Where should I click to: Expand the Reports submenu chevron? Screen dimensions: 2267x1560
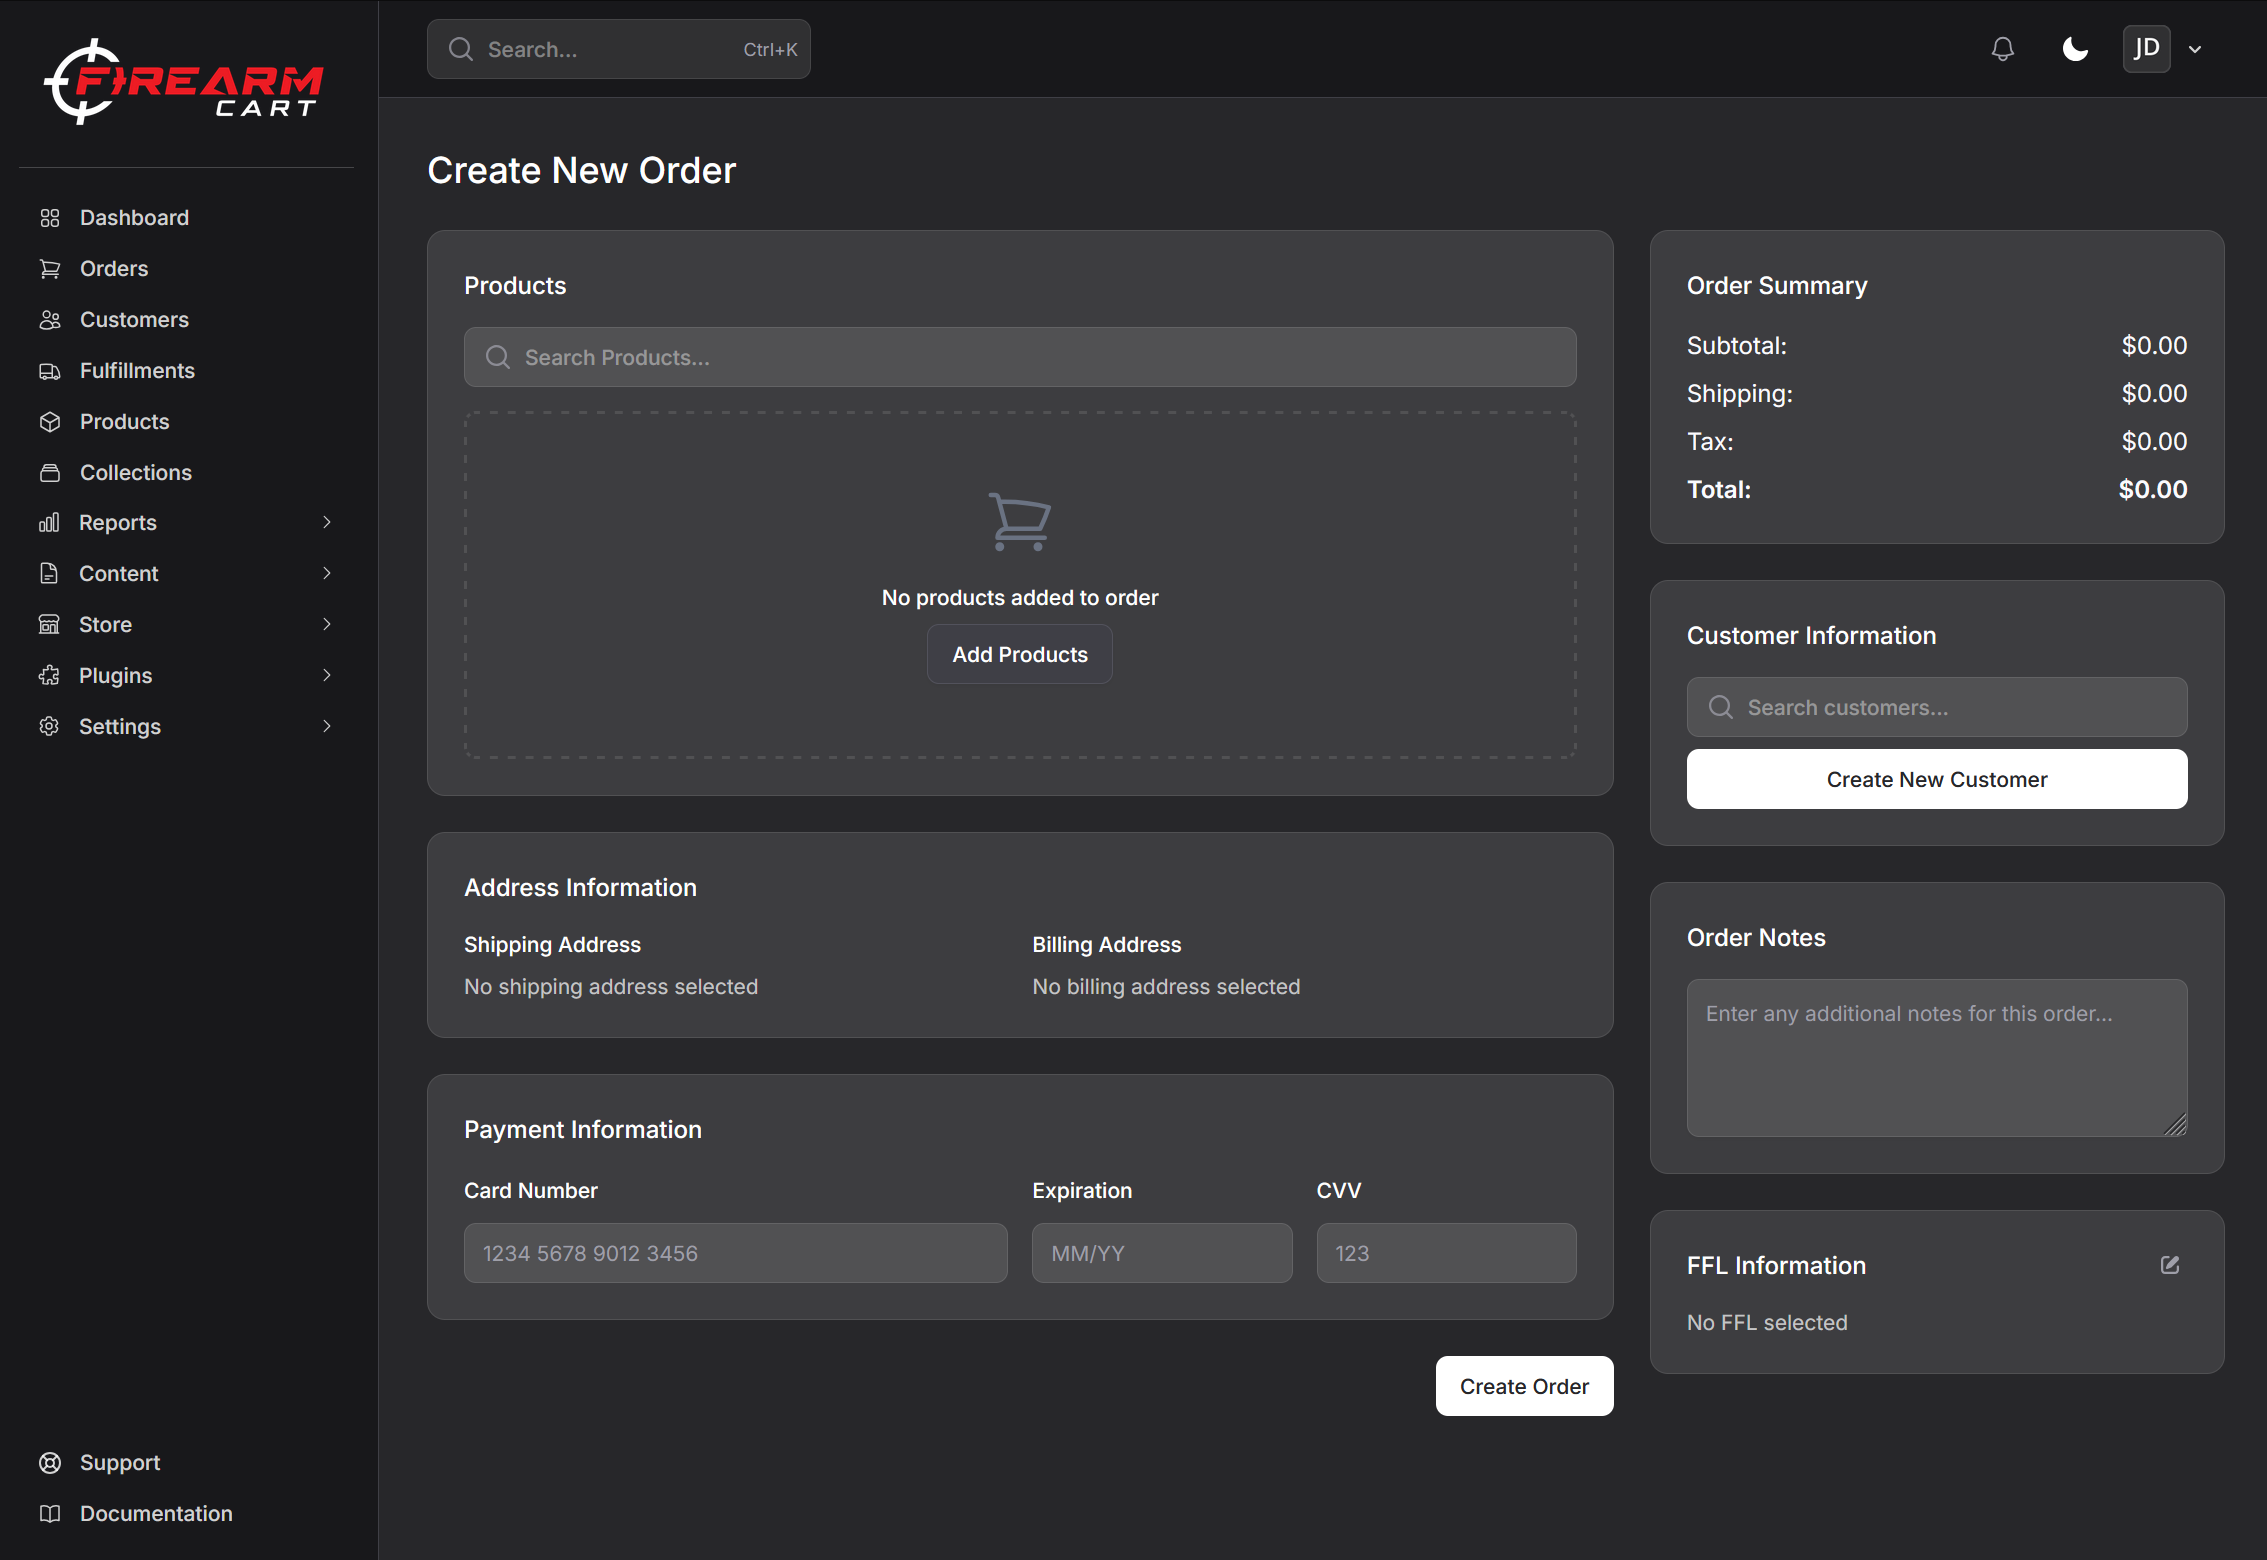tap(327, 523)
